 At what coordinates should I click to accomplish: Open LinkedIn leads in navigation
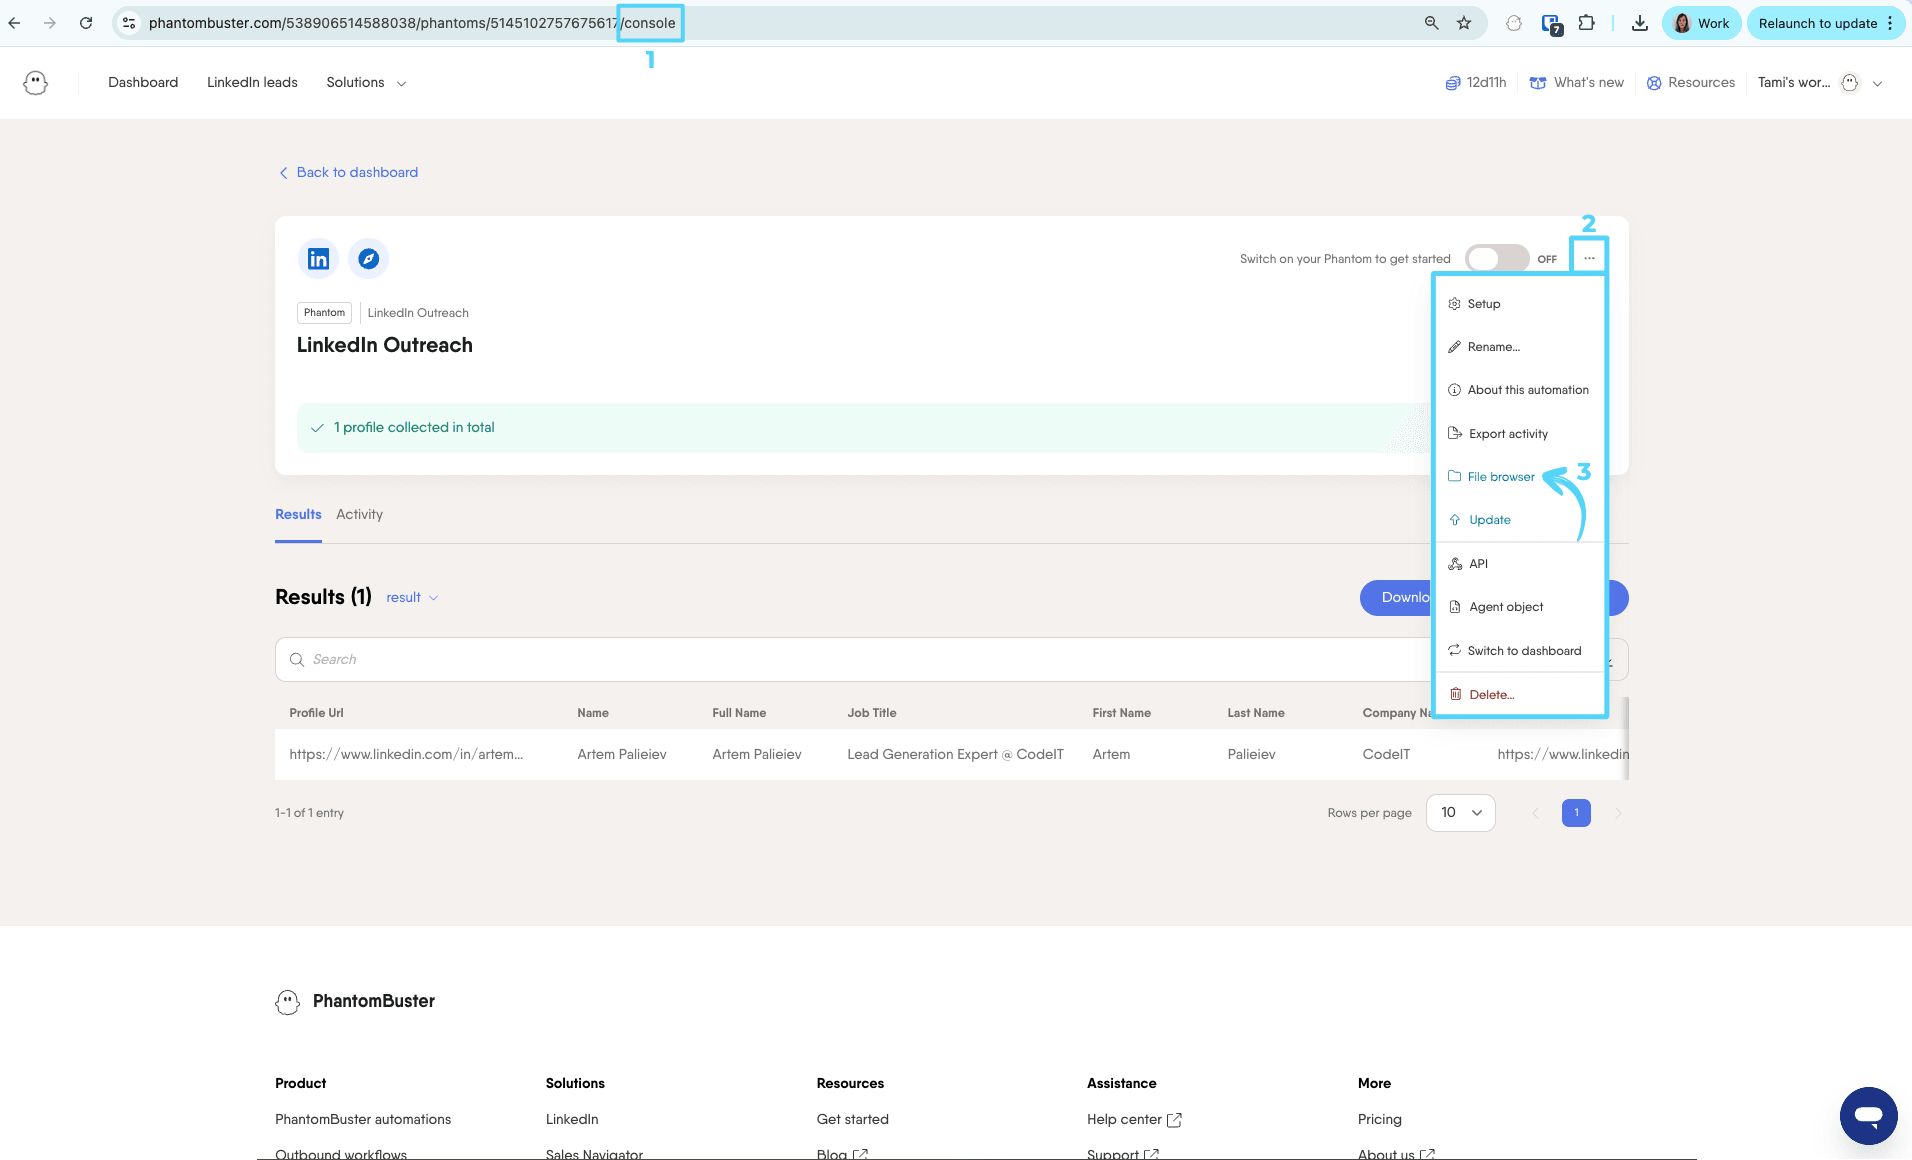point(252,83)
